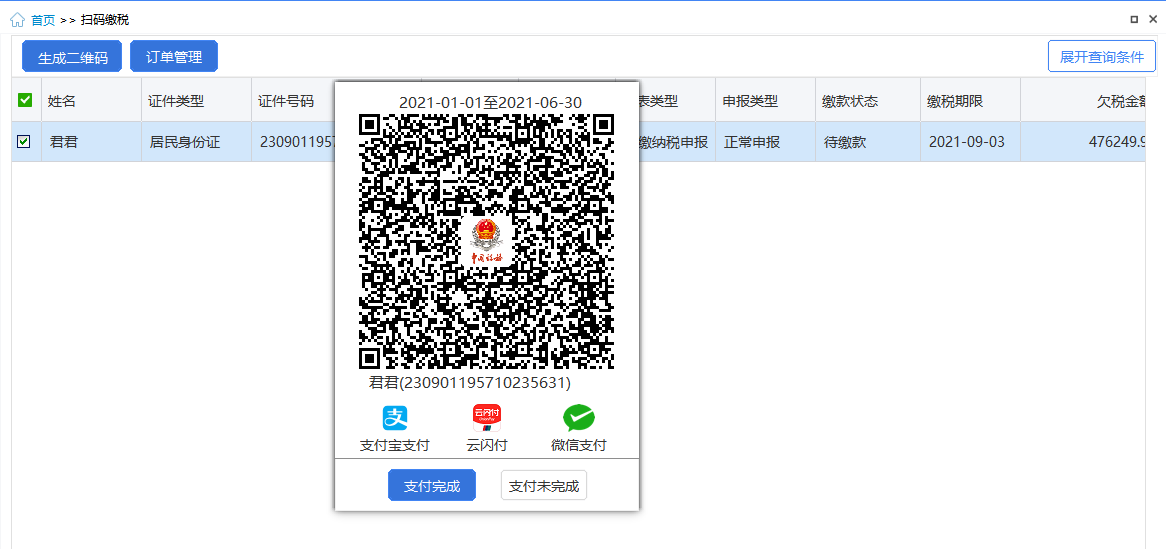The image size is (1166, 549).
Task: Confirm with the 支付完成 button
Action: tap(432, 486)
